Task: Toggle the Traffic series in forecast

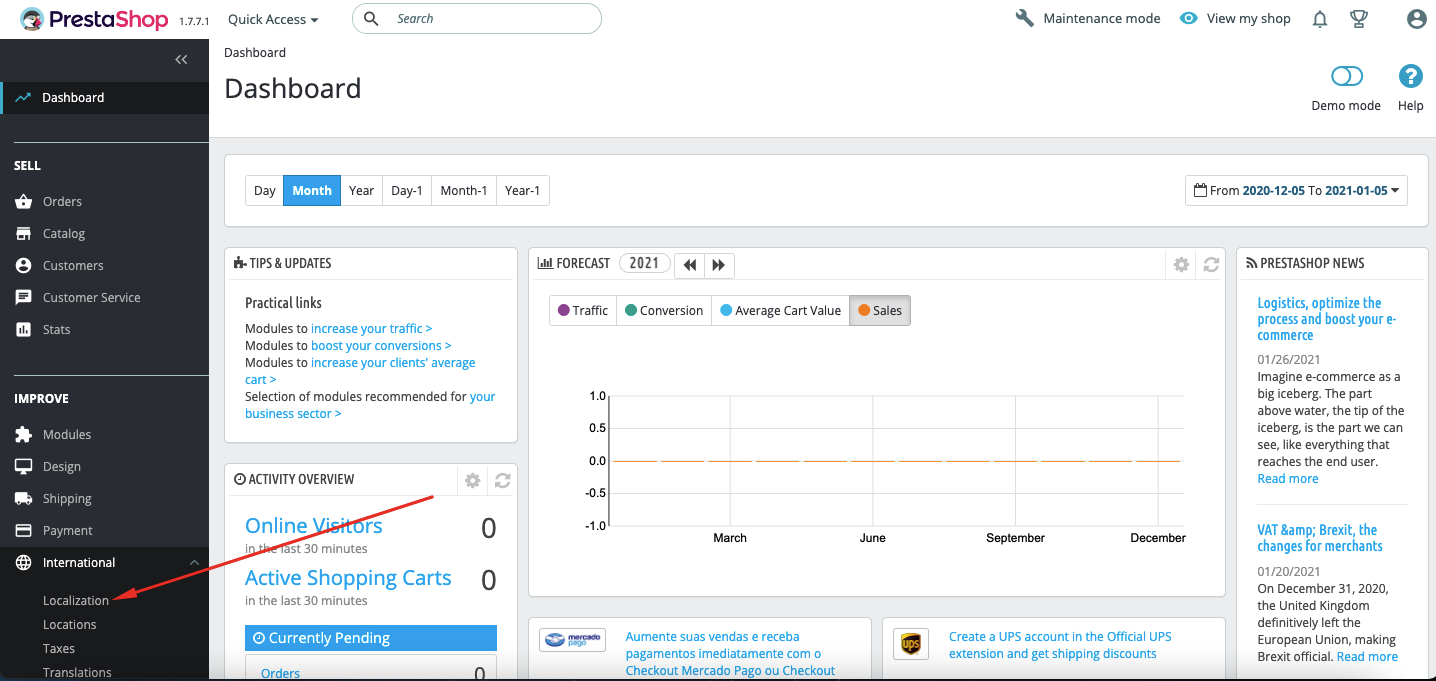Action: 583,310
